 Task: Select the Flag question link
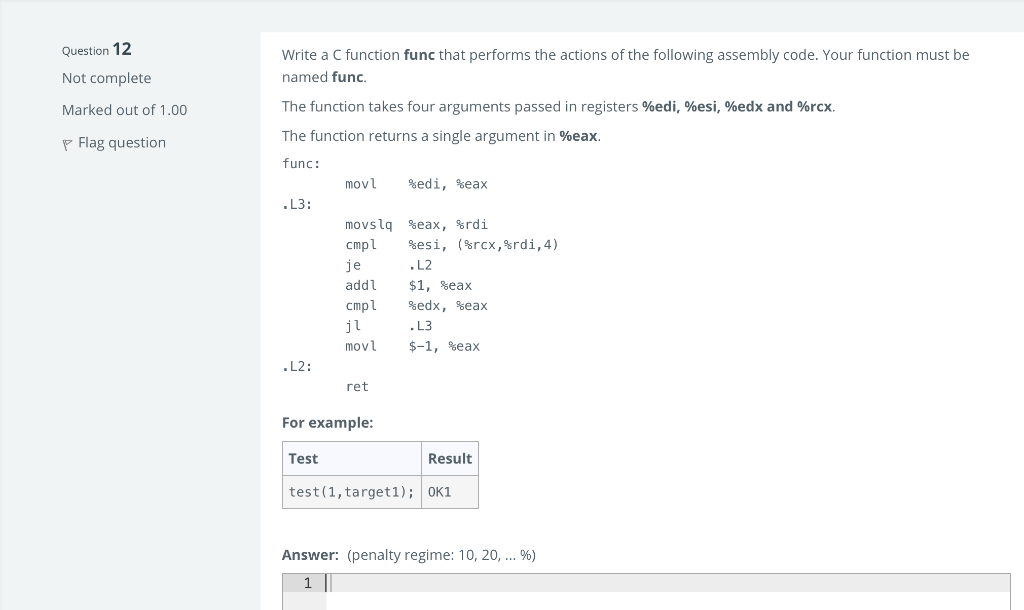point(121,142)
